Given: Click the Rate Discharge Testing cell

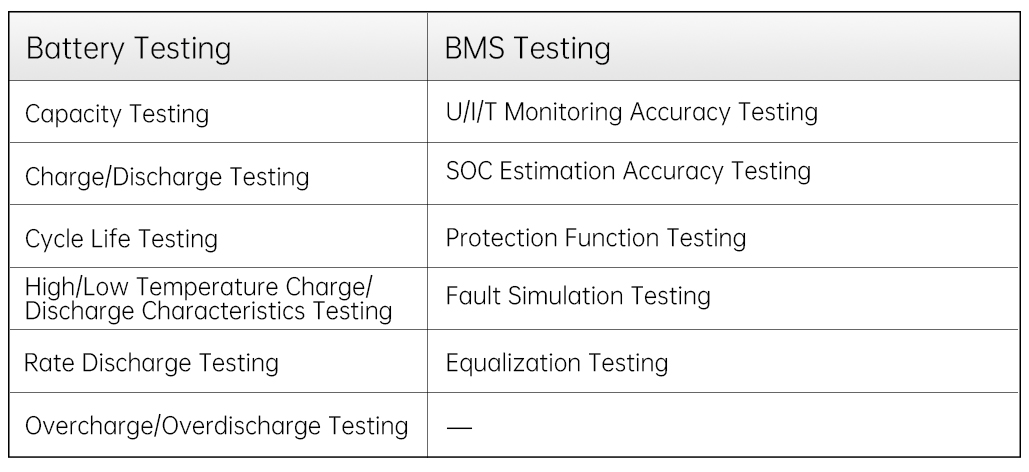Looking at the screenshot, I should coord(151,362).
